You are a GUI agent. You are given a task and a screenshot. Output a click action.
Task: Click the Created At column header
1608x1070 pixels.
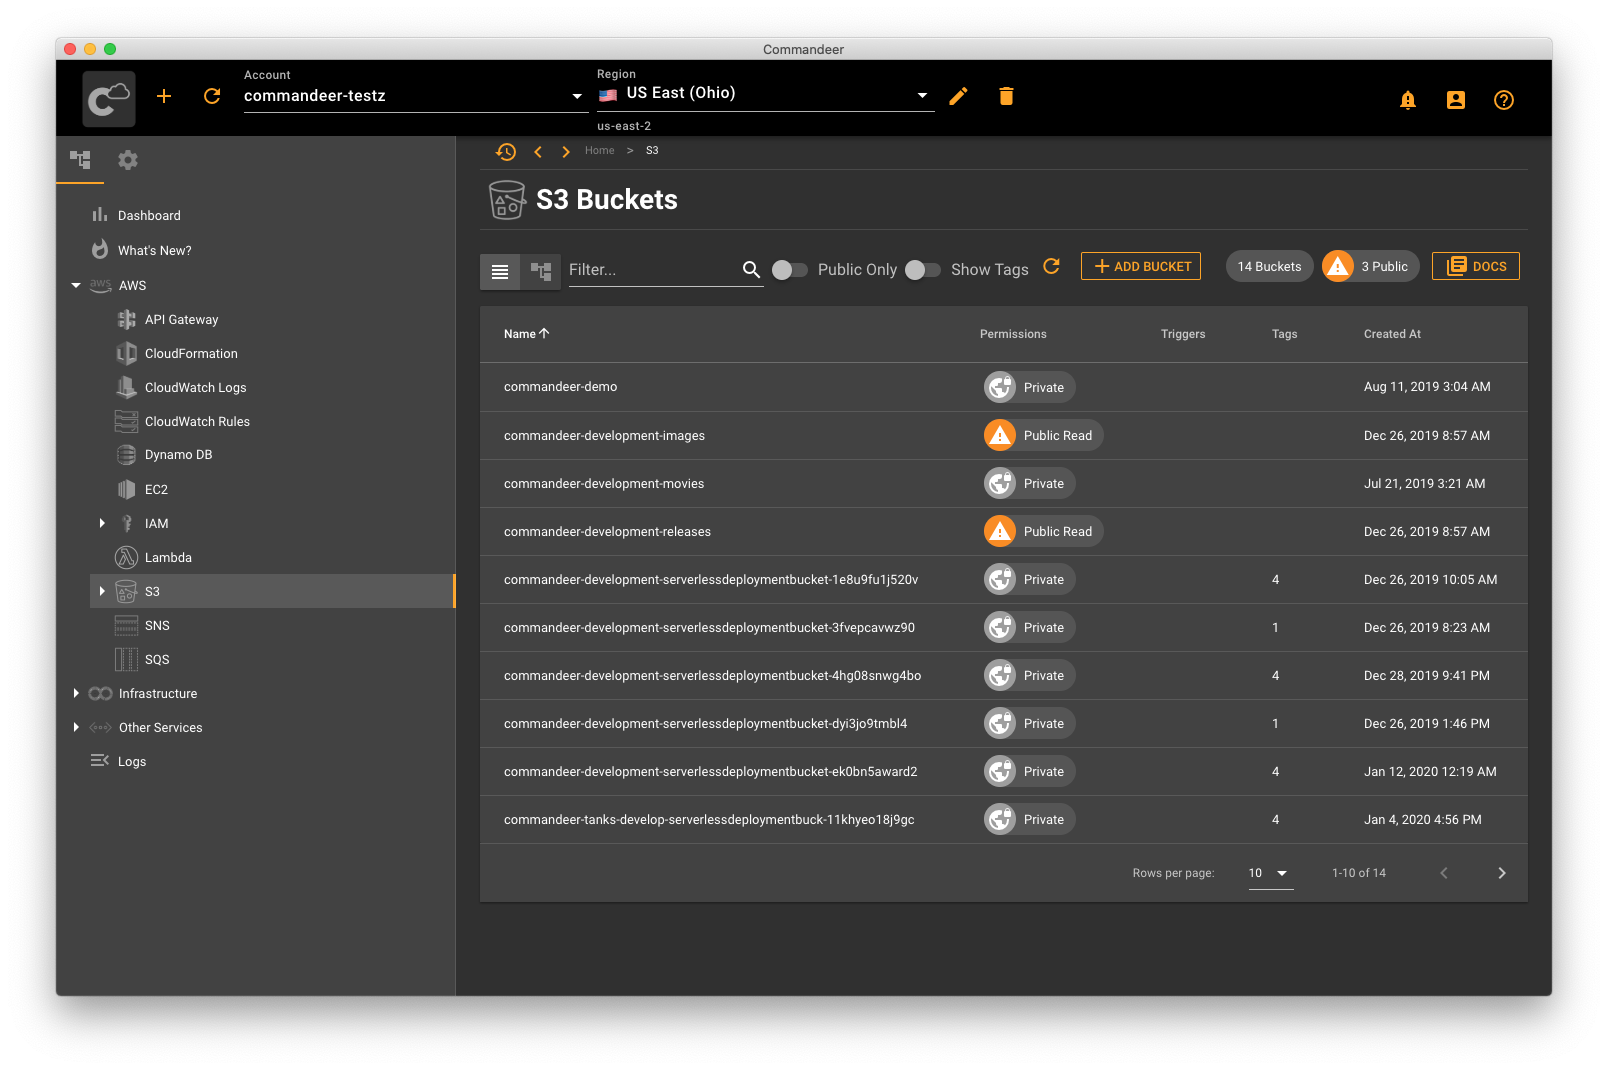(x=1392, y=334)
